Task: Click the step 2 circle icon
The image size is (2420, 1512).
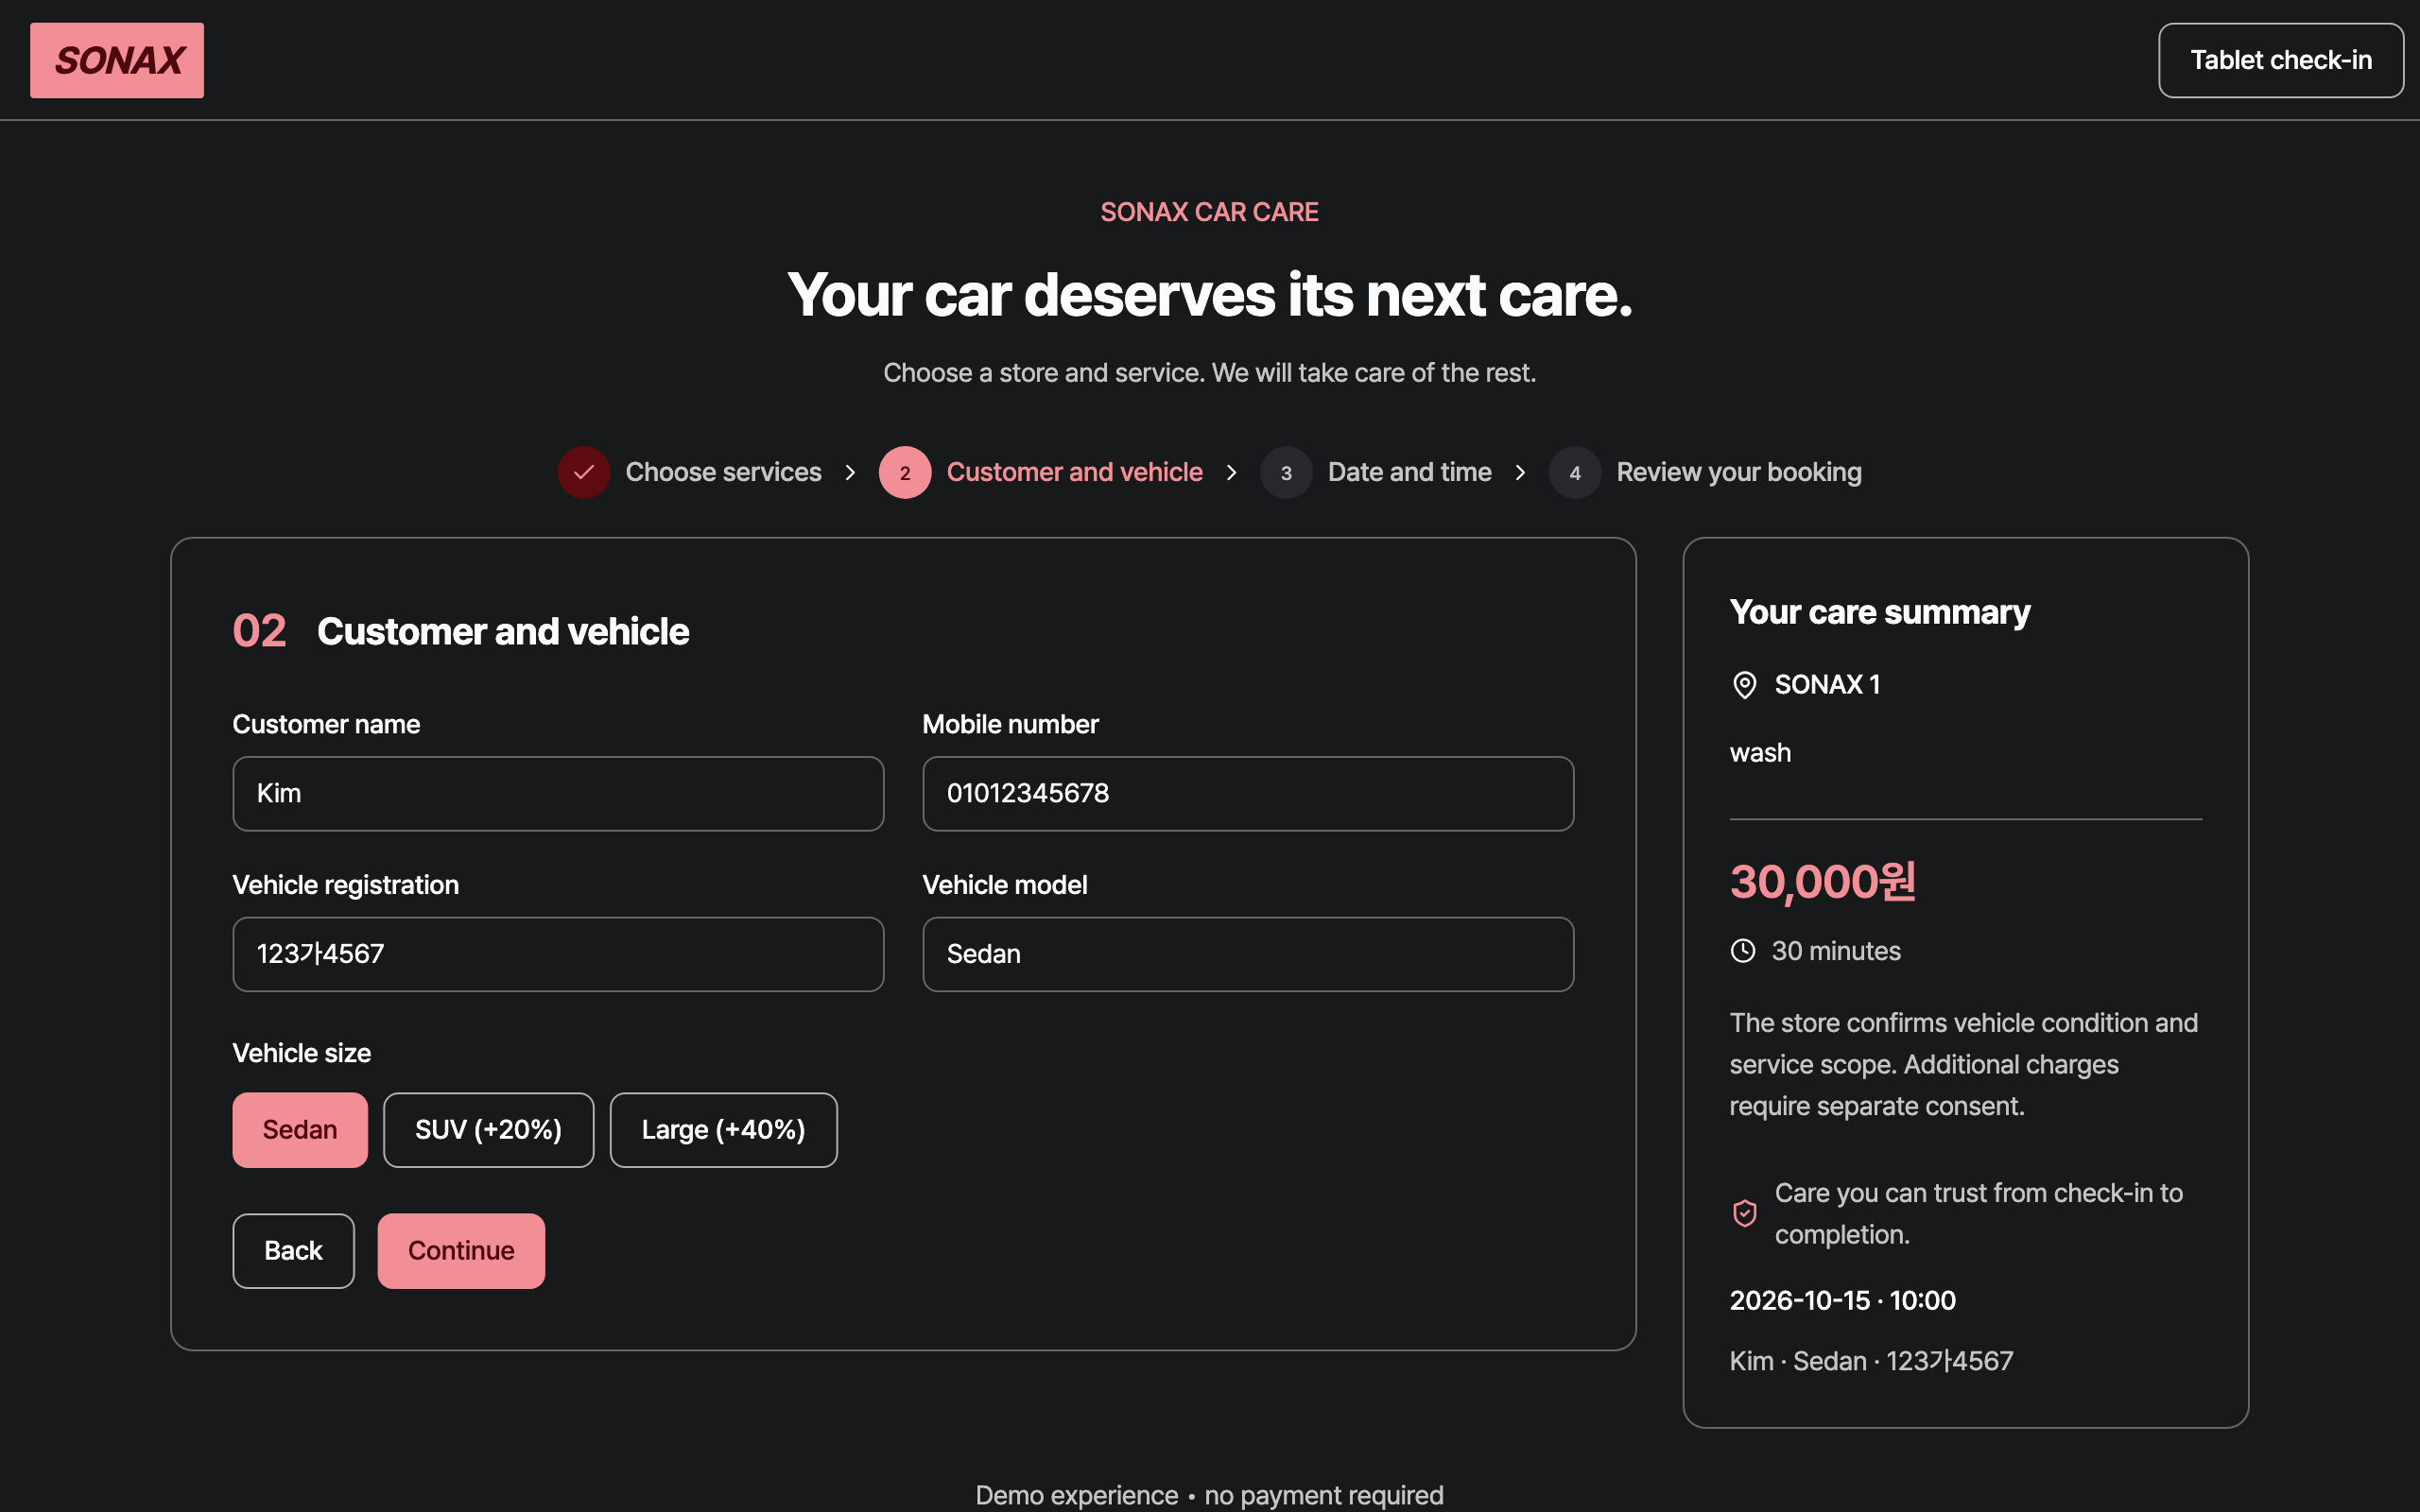Action: pyautogui.click(x=905, y=472)
